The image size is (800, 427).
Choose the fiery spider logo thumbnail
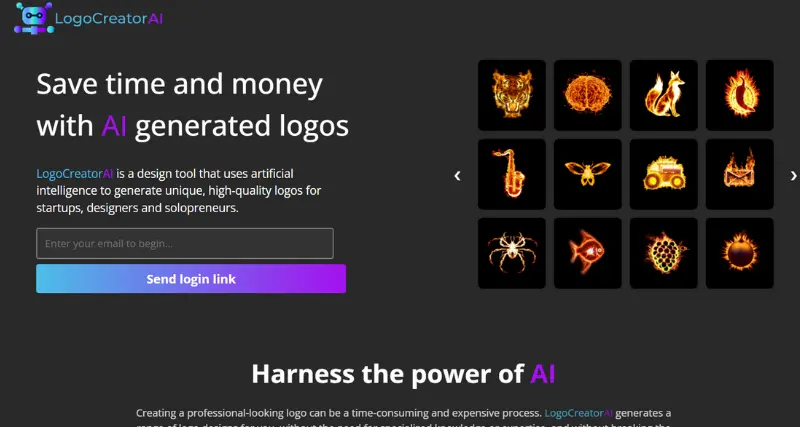tap(512, 253)
